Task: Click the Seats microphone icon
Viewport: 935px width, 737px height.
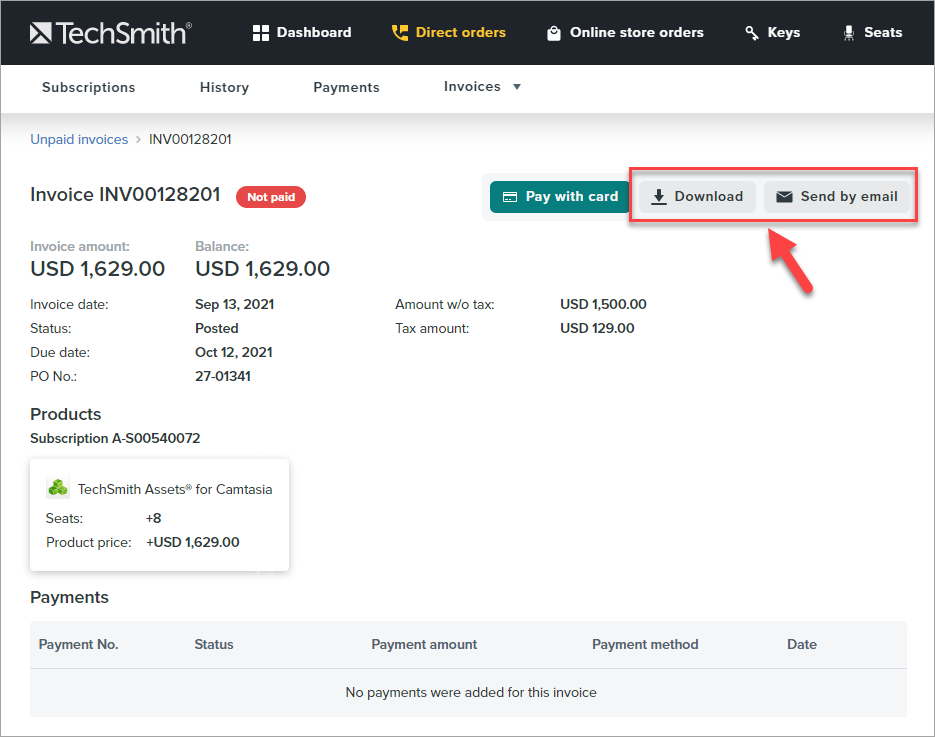Action: [850, 33]
